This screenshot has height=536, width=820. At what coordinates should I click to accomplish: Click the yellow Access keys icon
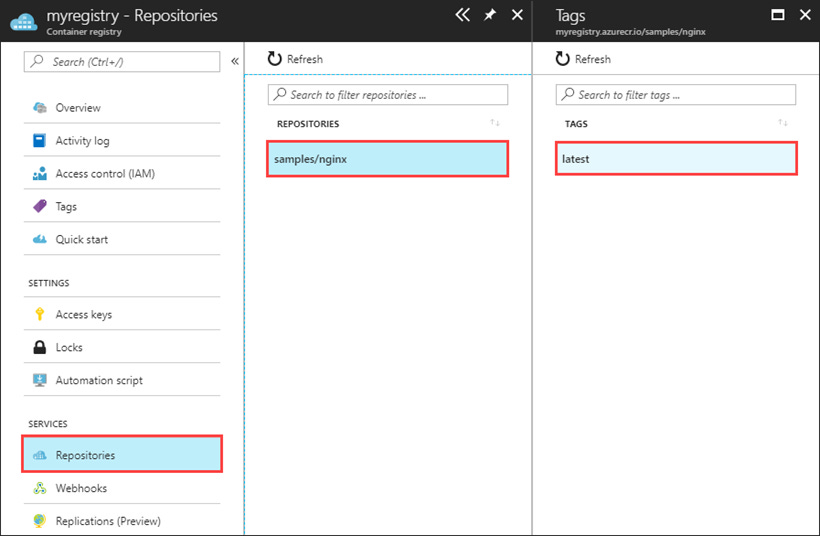pos(40,314)
